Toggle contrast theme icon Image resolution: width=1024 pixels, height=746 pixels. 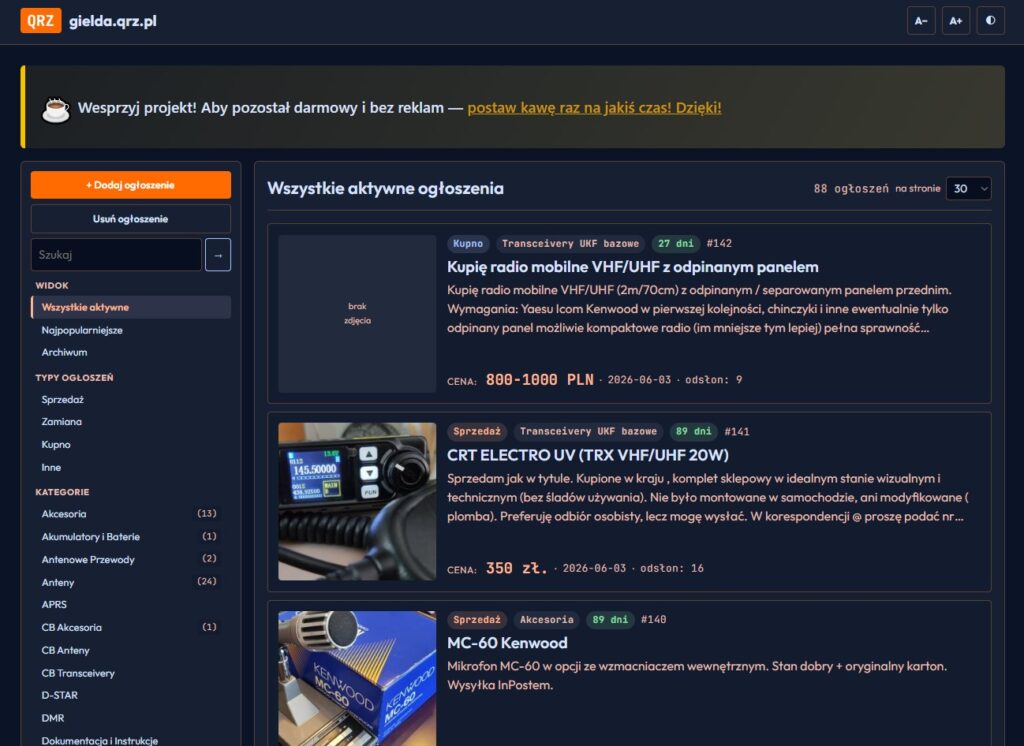tap(990, 21)
